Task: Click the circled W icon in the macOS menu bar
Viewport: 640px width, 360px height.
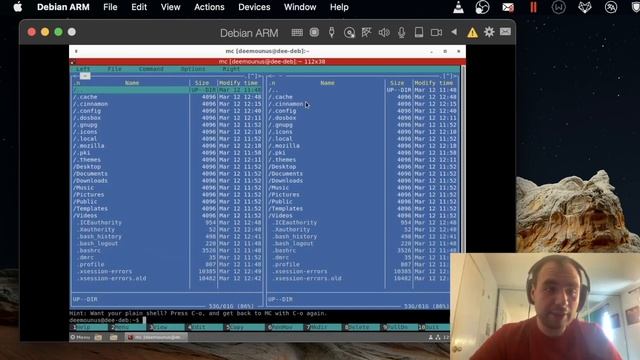Action: coord(558,7)
